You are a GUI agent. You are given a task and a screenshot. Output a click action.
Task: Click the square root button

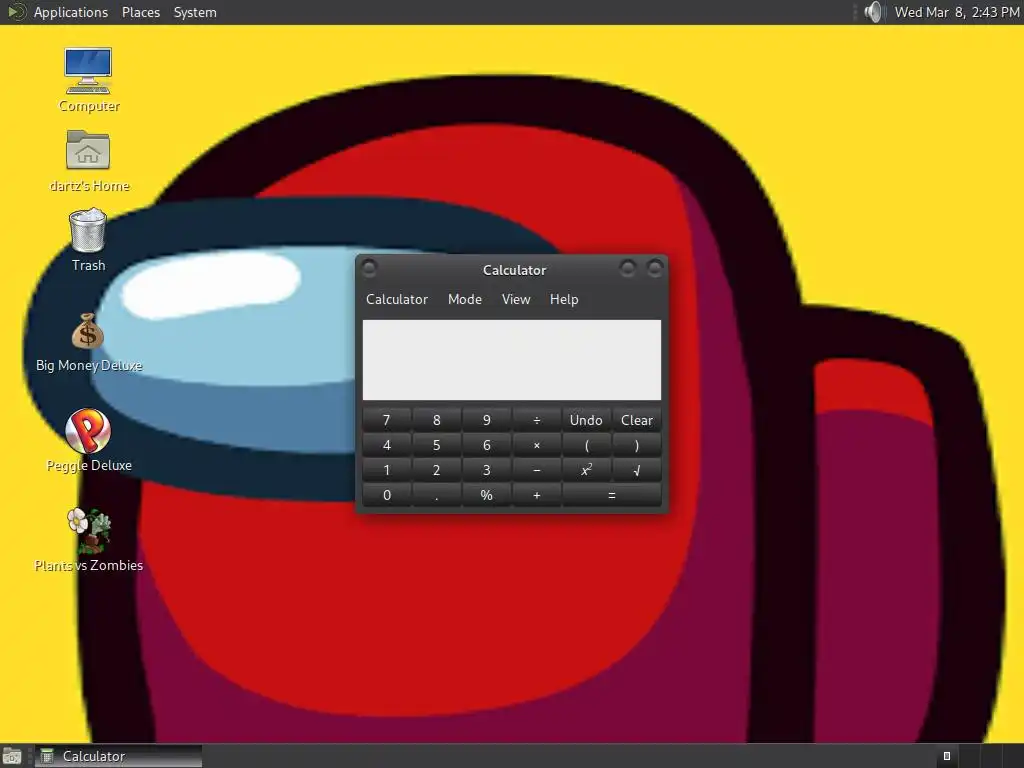pos(637,470)
